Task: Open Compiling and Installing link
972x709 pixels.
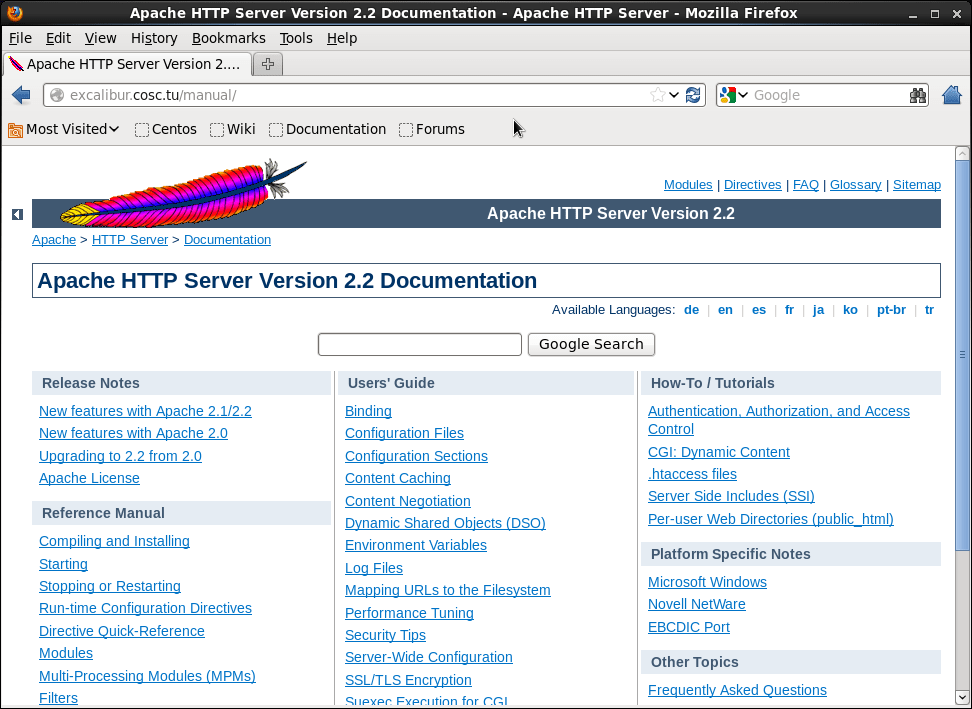Action: pyautogui.click(x=115, y=541)
